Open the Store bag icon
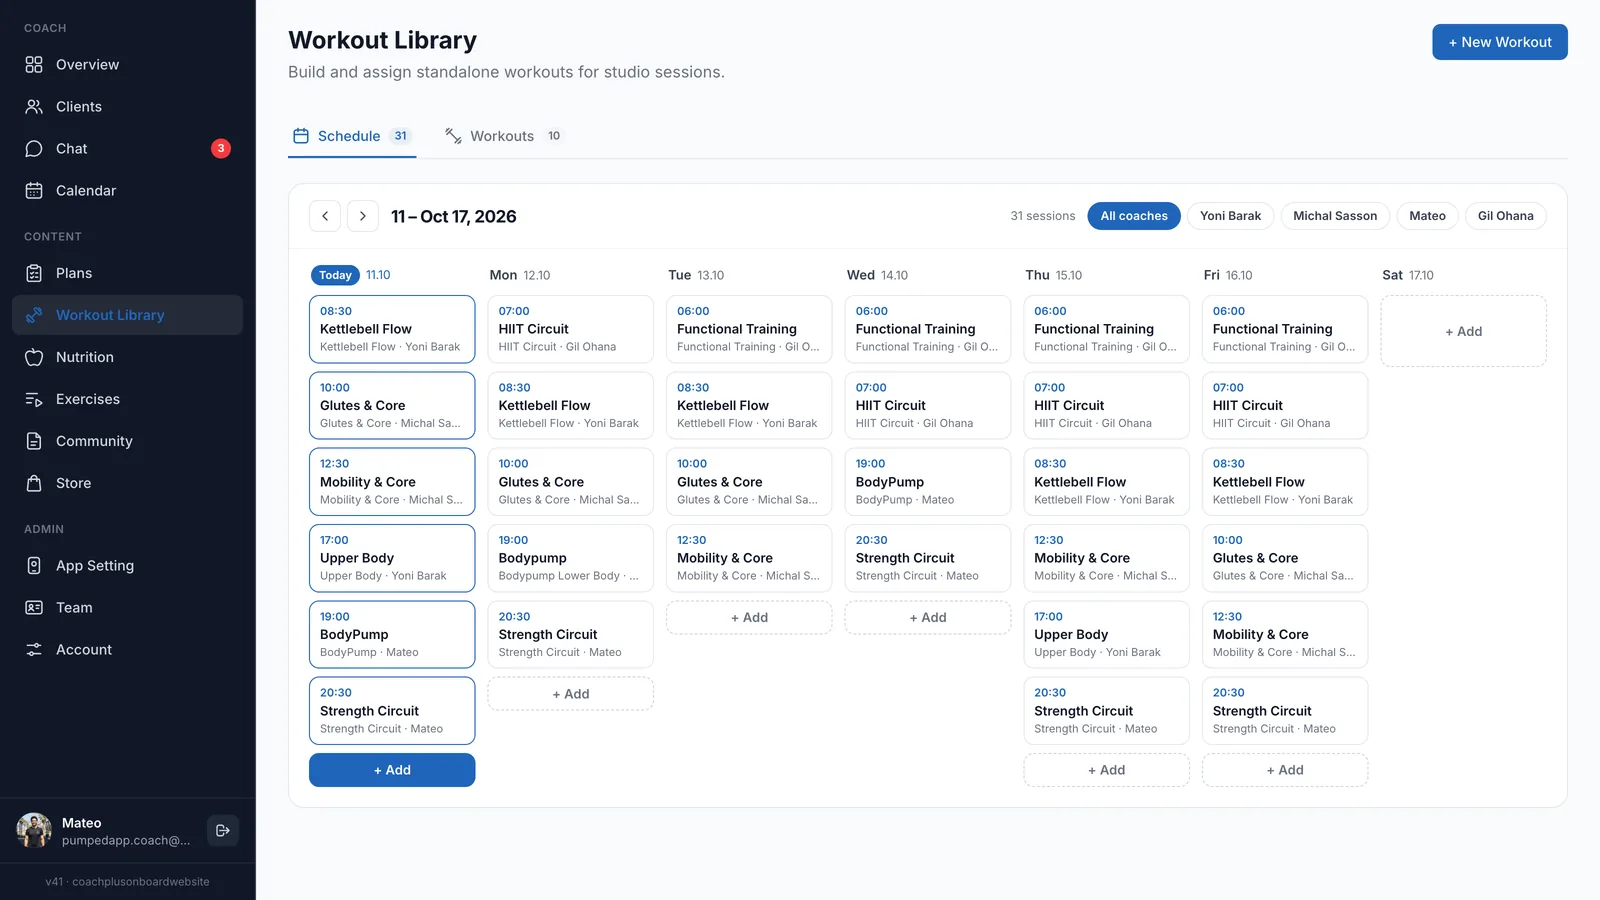Viewport: 1600px width, 900px height. [x=34, y=483]
